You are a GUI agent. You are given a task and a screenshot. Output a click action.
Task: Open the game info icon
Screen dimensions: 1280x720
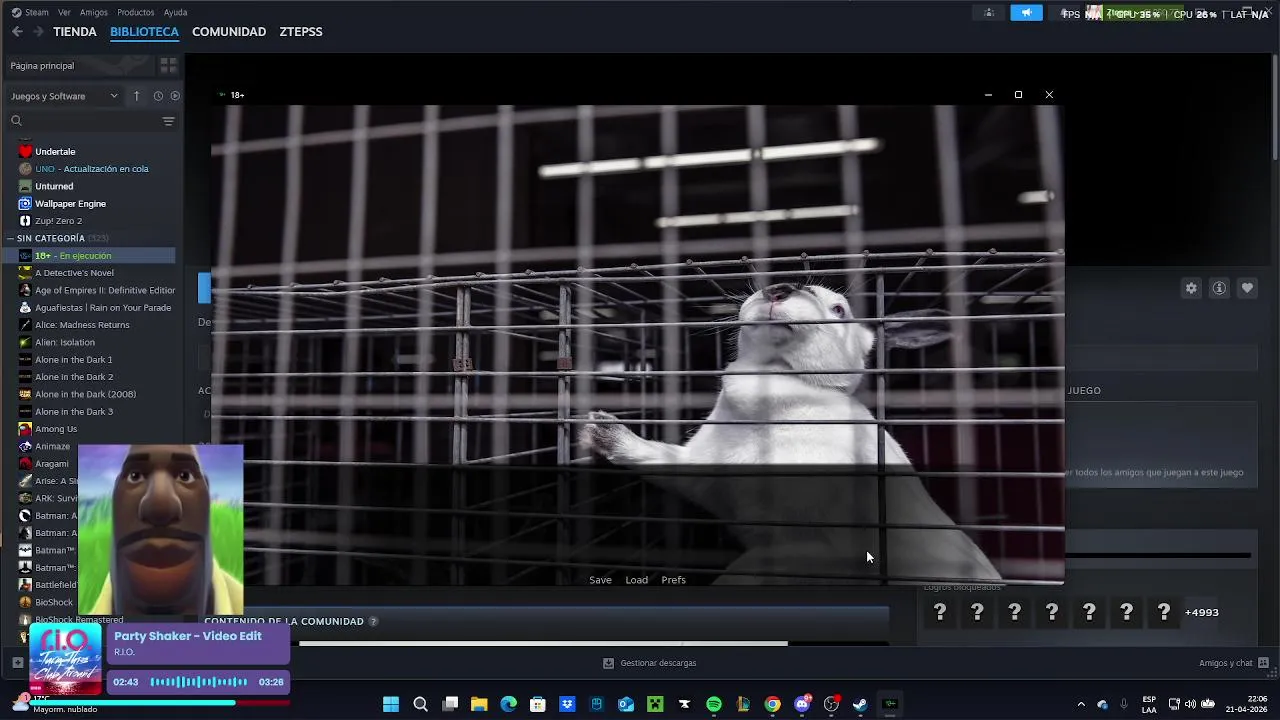(1219, 288)
